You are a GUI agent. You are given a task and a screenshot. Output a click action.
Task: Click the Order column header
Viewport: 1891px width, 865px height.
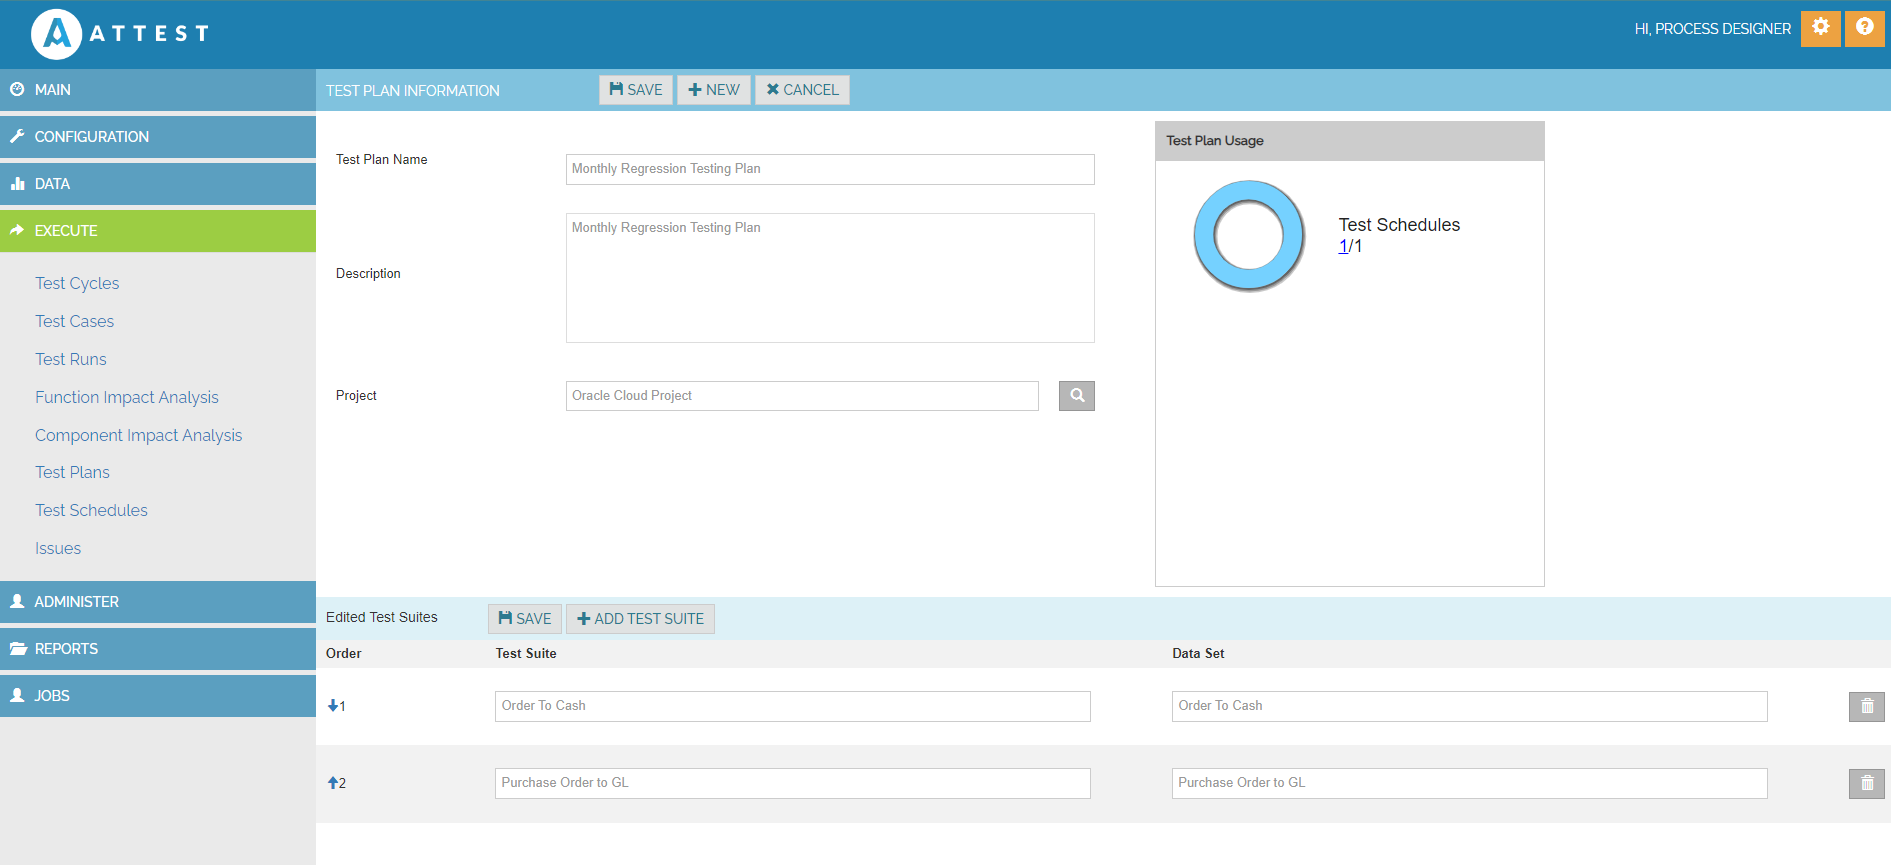[344, 654]
